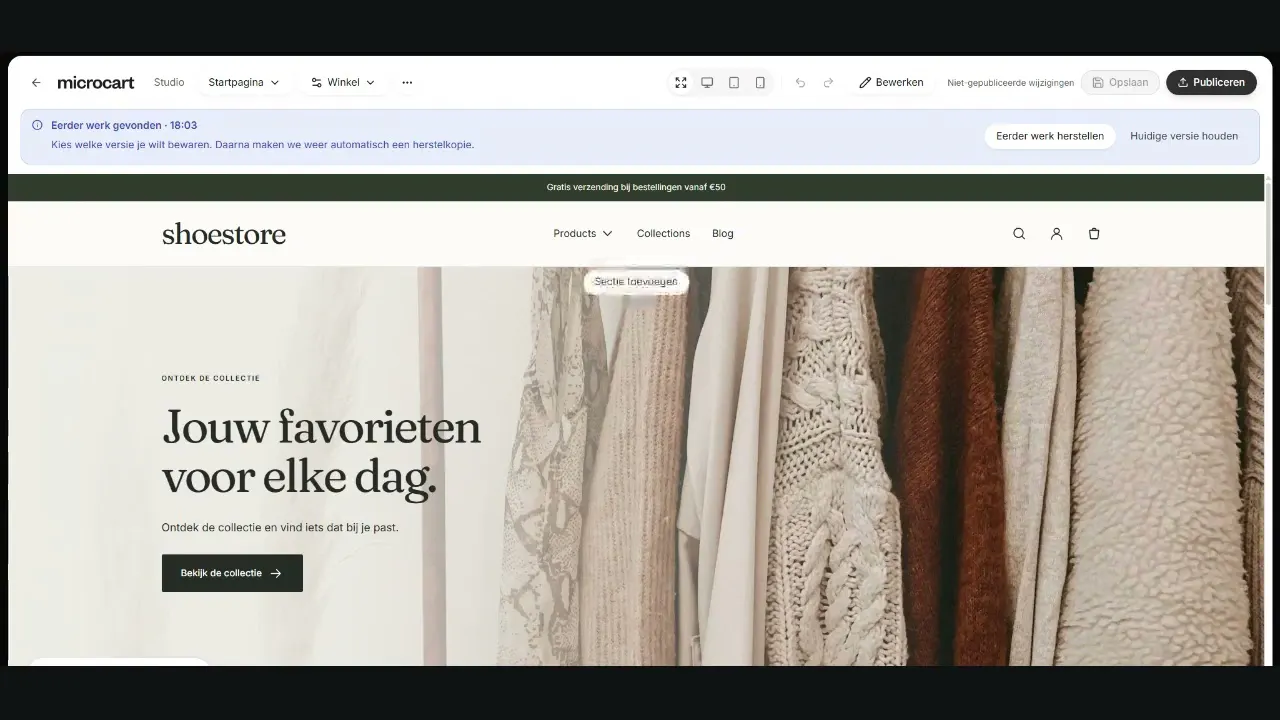
Task: Click the 'Jouw favorieten voor elke dag.' heading
Action: pos(321,453)
